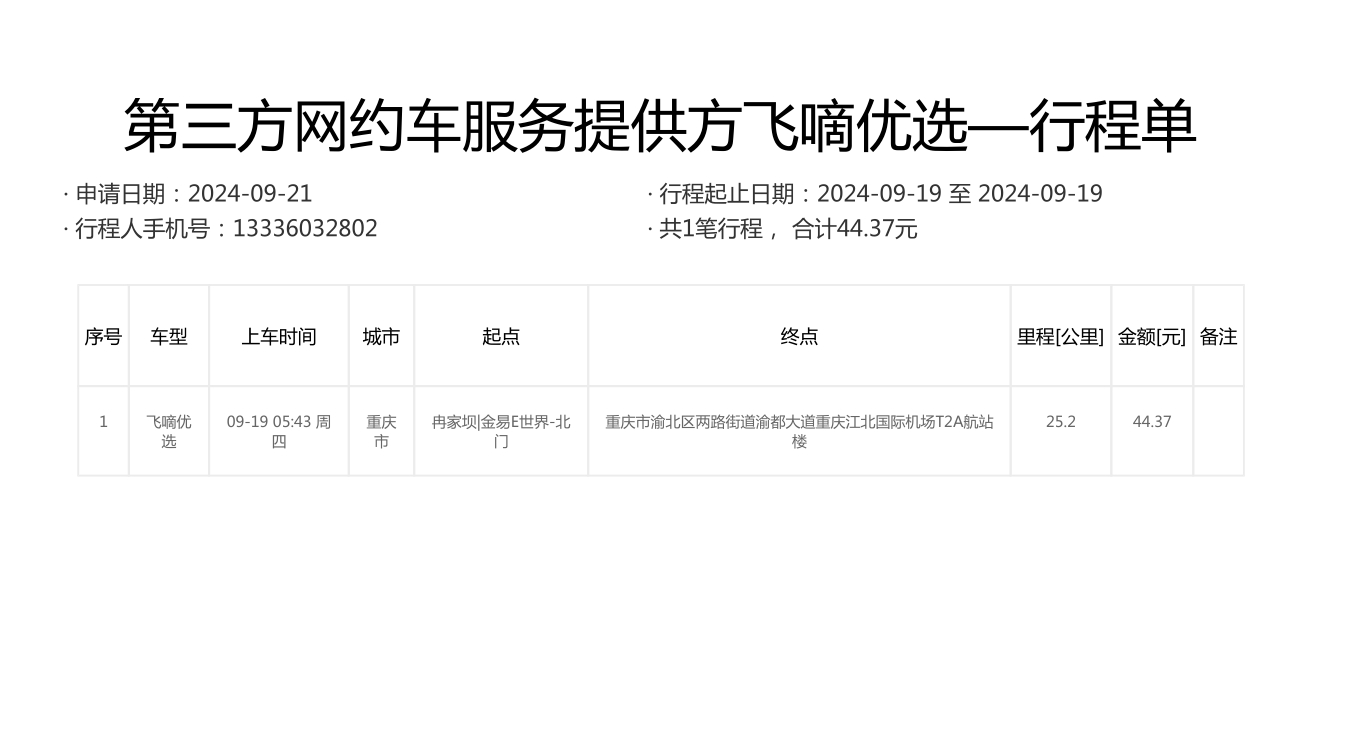Select the 行程起止日期 date range line
This screenshot has height=745, width=1359.
[875, 194]
